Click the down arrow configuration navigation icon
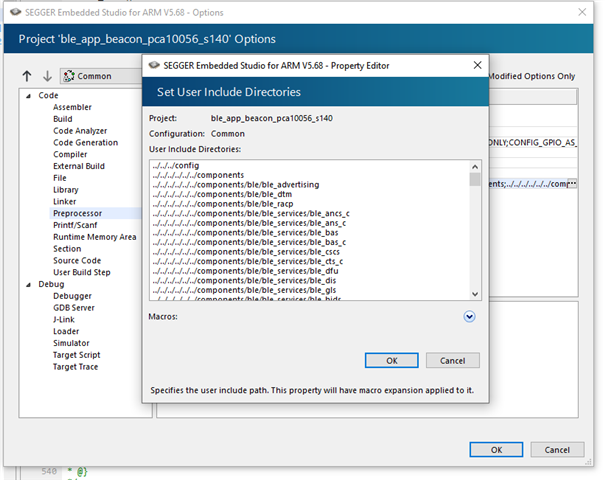Viewport: 605px width, 480px height. click(x=47, y=76)
